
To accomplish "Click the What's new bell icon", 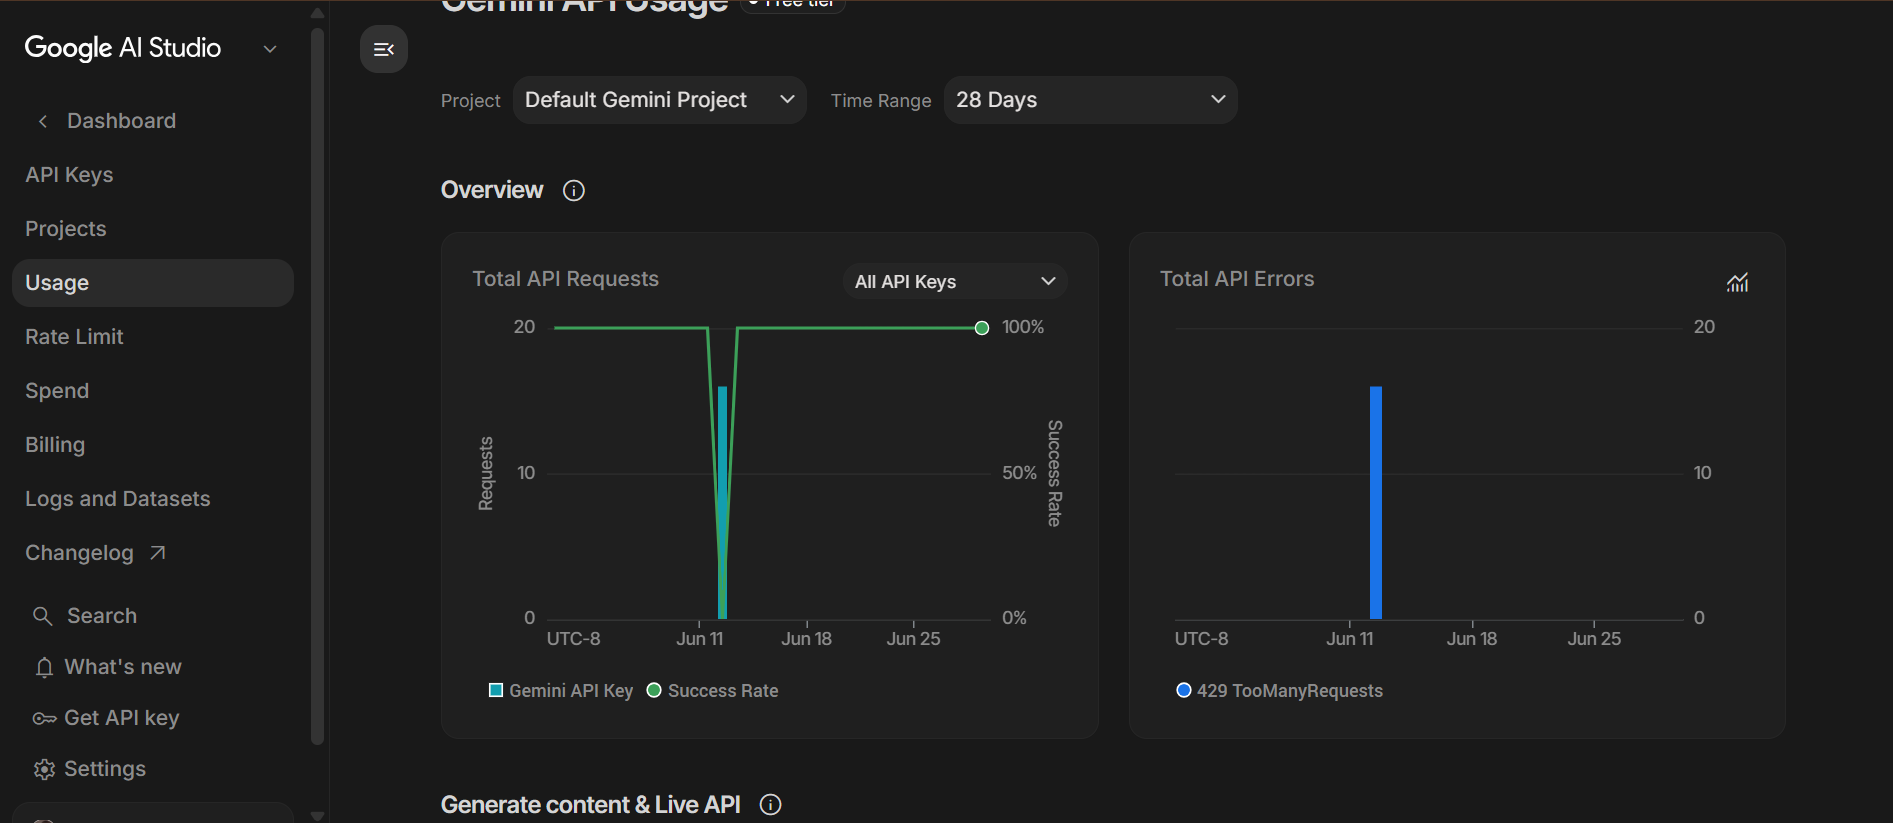I will (x=44, y=668).
